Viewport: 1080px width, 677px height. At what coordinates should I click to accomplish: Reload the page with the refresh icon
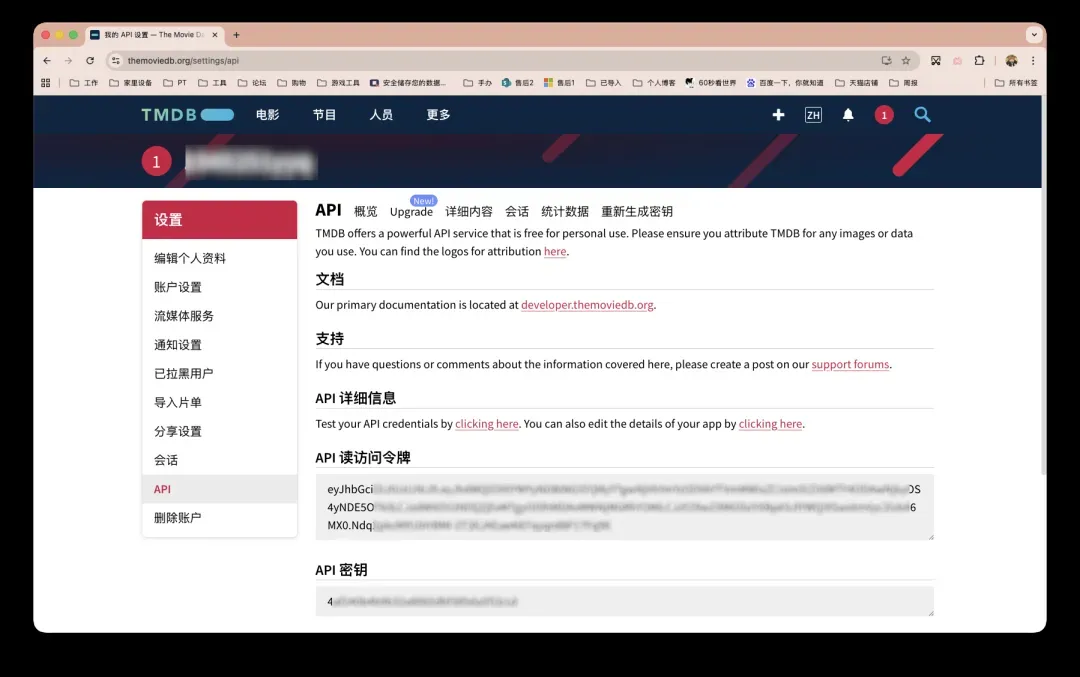pyautogui.click(x=90, y=61)
